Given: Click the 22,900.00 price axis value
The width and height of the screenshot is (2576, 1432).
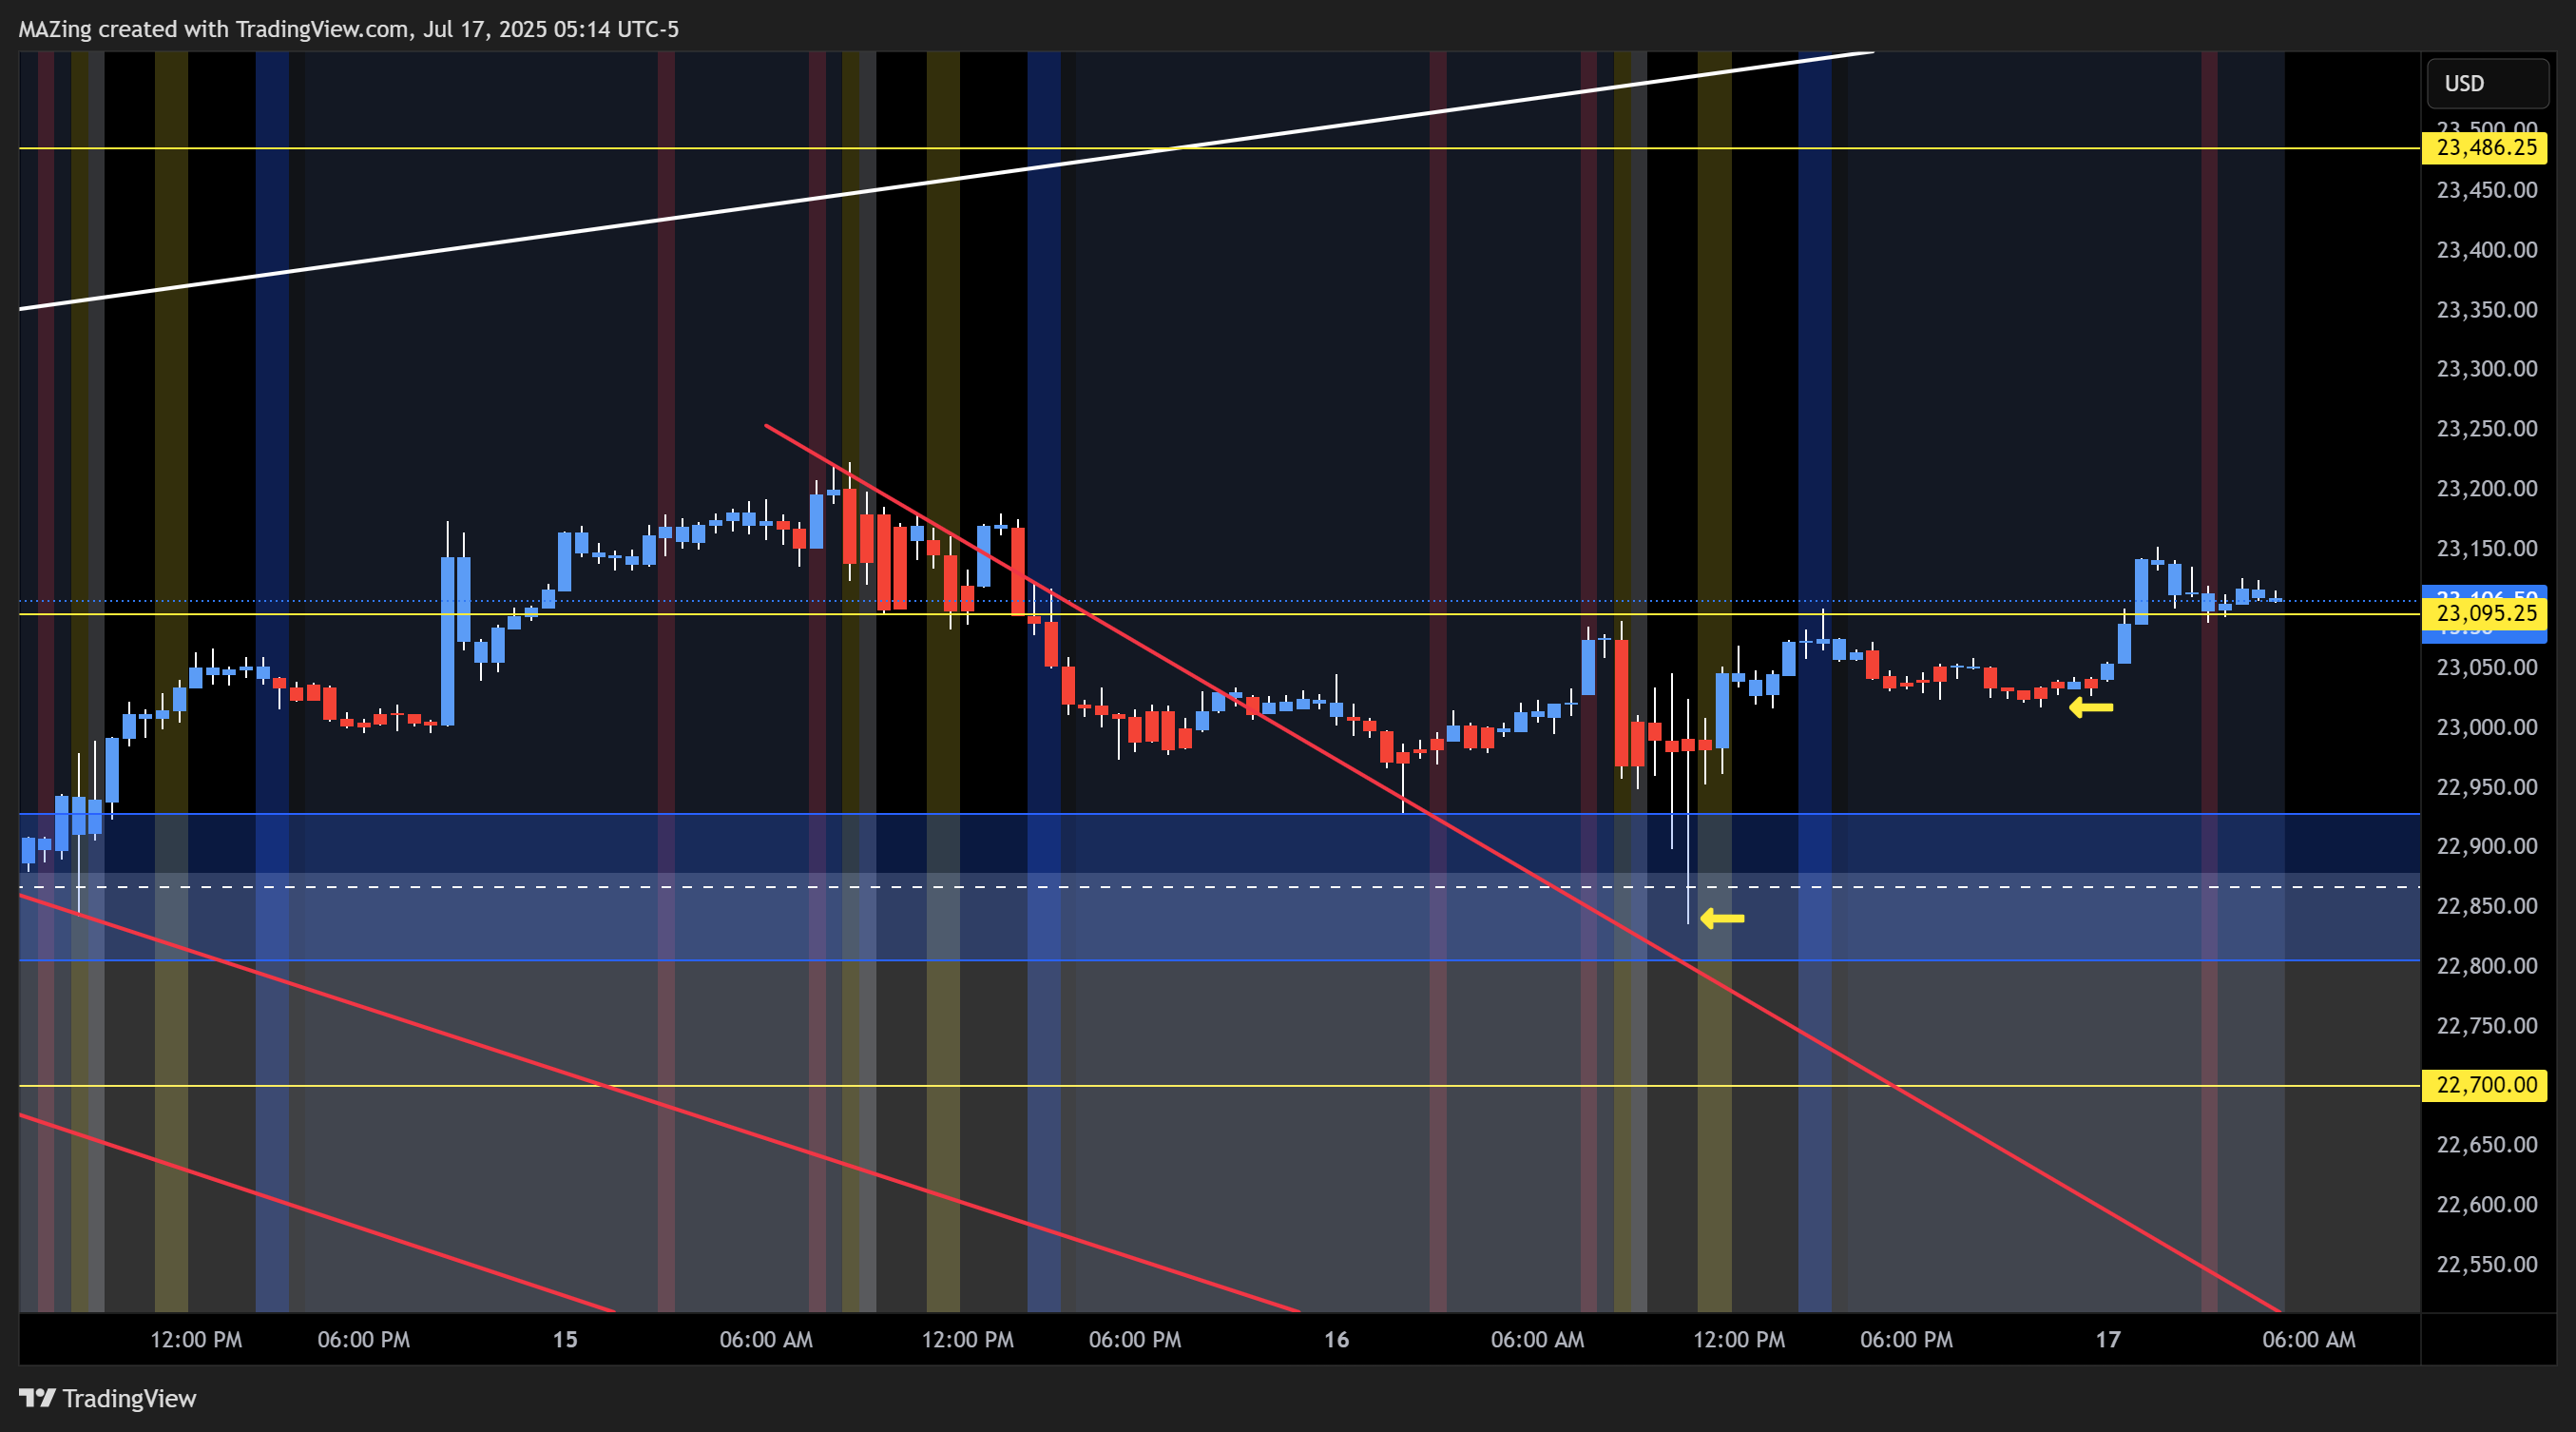Looking at the screenshot, I should point(2486,847).
